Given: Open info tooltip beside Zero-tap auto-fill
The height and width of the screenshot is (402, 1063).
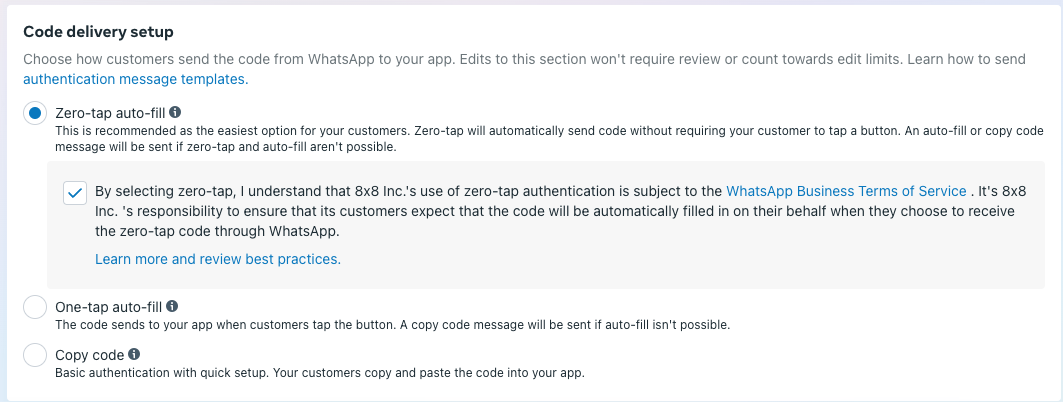Looking at the screenshot, I should pos(175,113).
